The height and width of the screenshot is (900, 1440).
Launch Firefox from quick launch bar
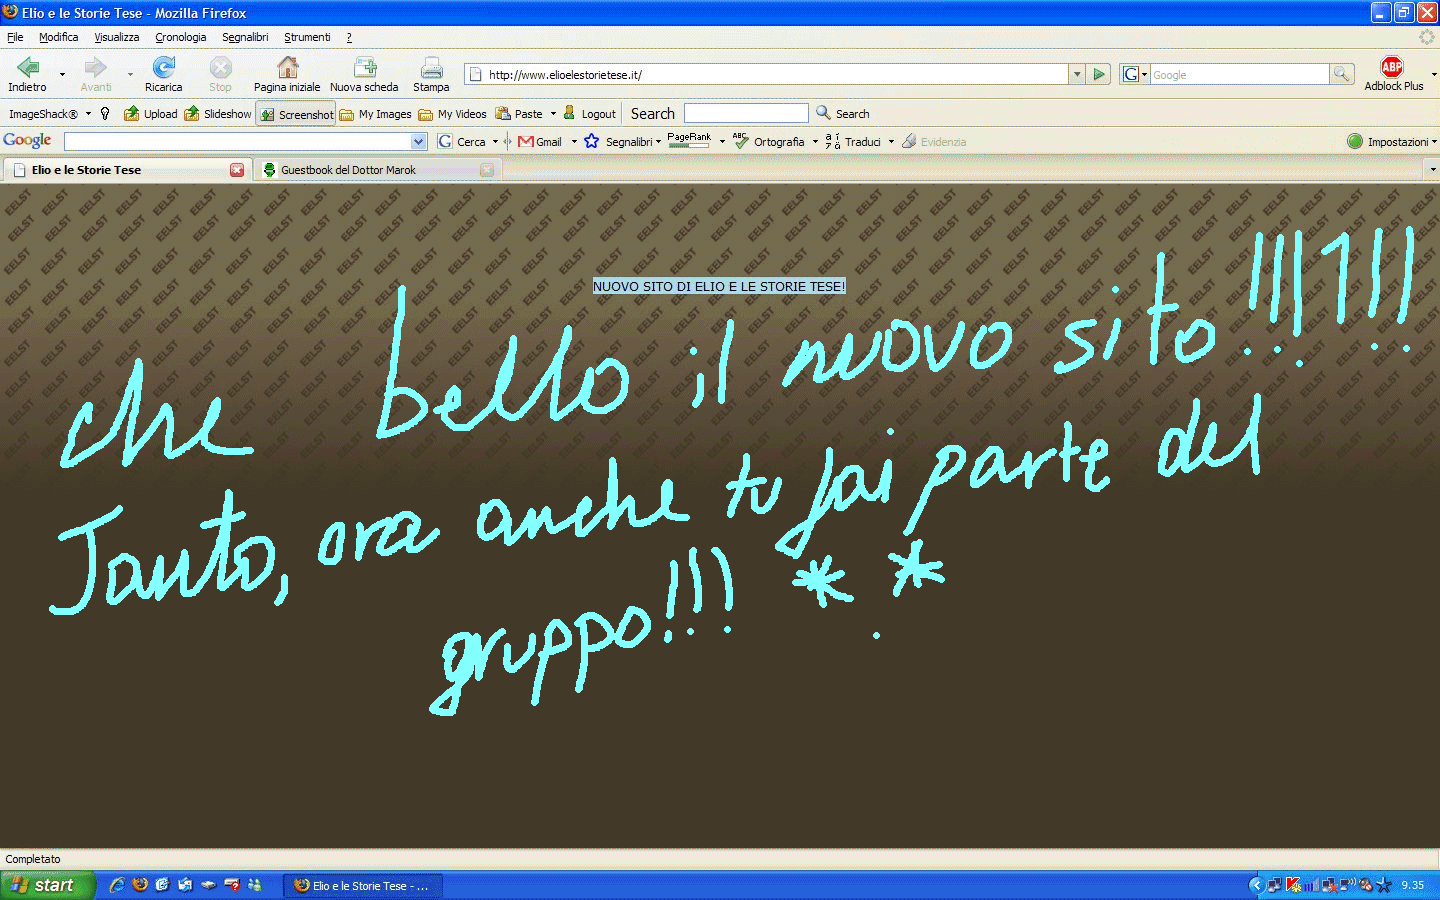pyautogui.click(x=140, y=885)
